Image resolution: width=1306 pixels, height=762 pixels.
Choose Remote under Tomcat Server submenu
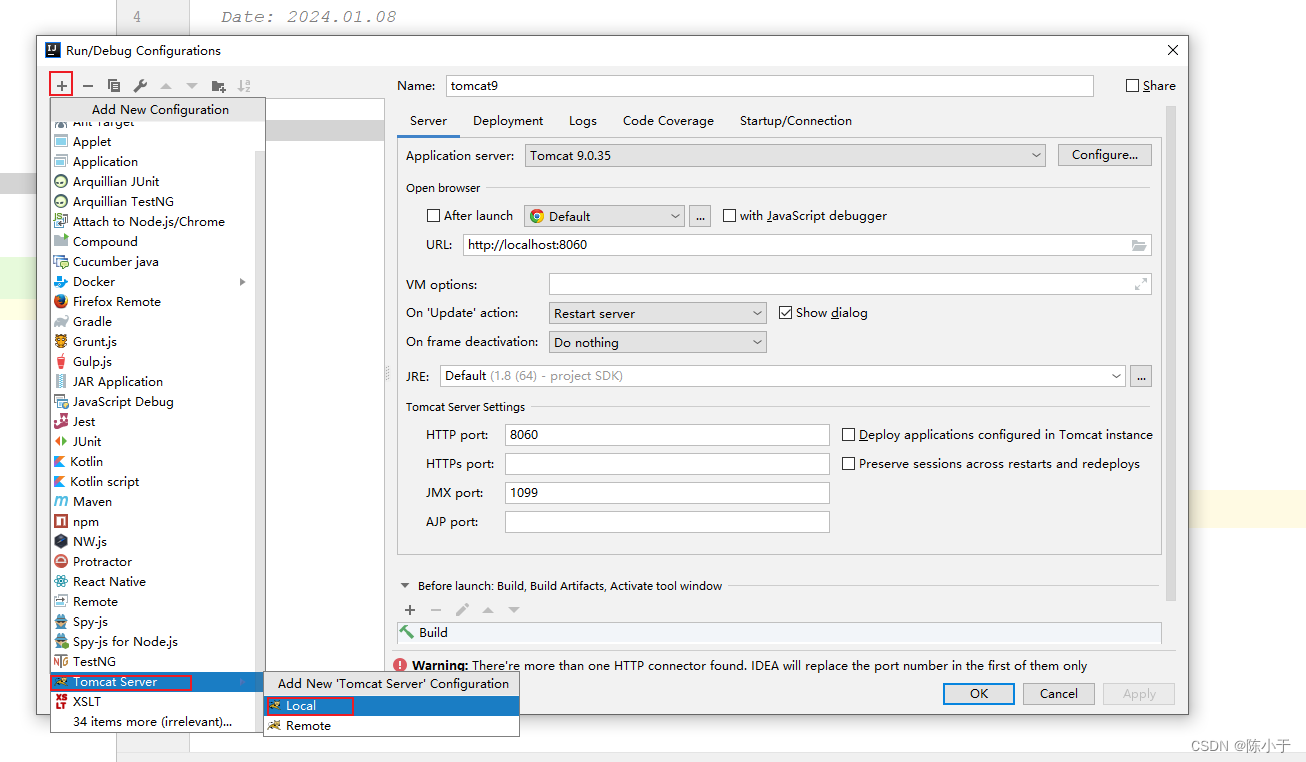[391, 726]
